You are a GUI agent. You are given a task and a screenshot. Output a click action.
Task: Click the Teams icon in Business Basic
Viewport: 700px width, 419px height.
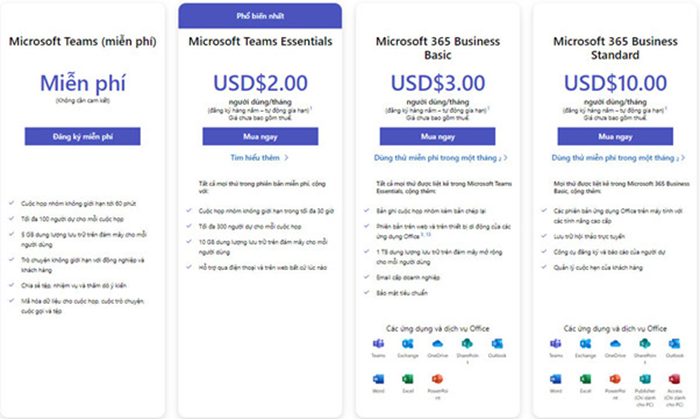tap(380, 343)
